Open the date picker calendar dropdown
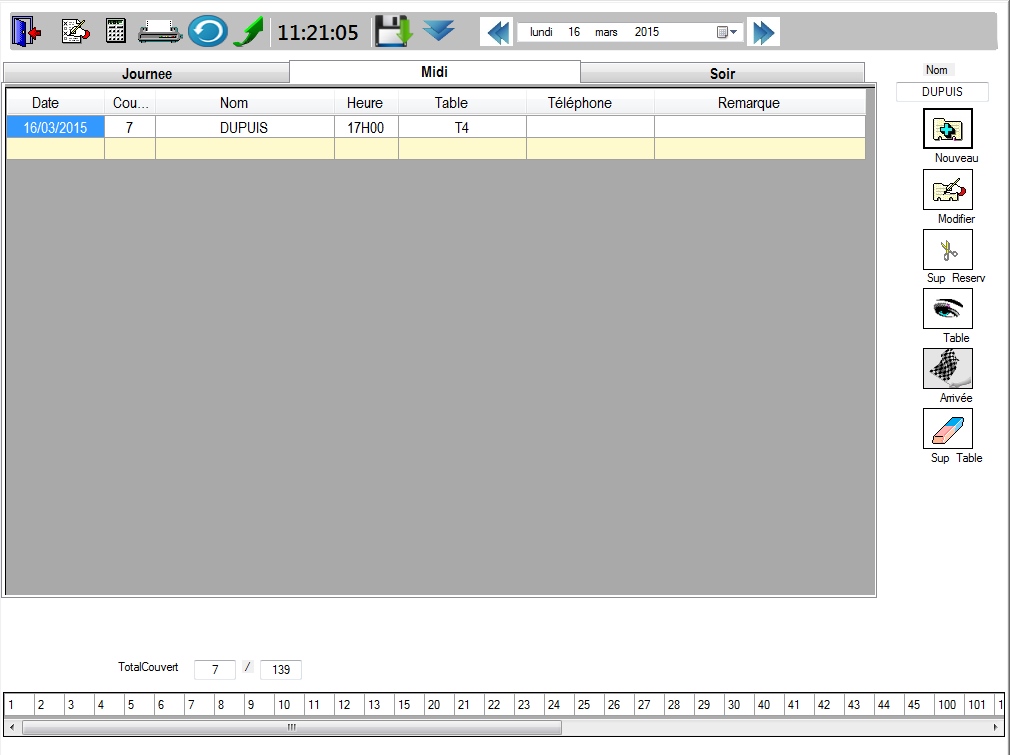Viewport: 1010px width, 755px height. click(x=727, y=32)
